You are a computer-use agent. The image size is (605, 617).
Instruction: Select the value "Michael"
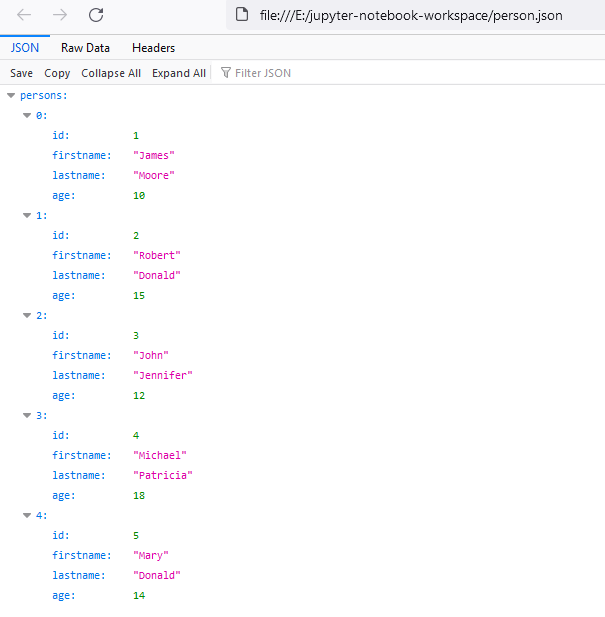click(x=159, y=455)
